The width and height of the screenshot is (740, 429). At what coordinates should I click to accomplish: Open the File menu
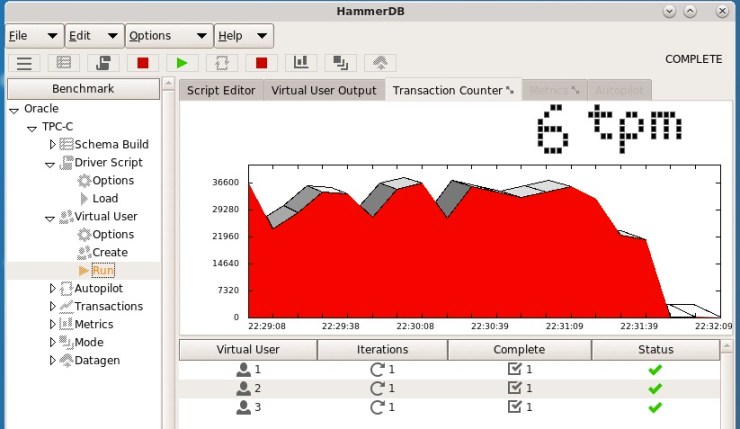coord(34,36)
